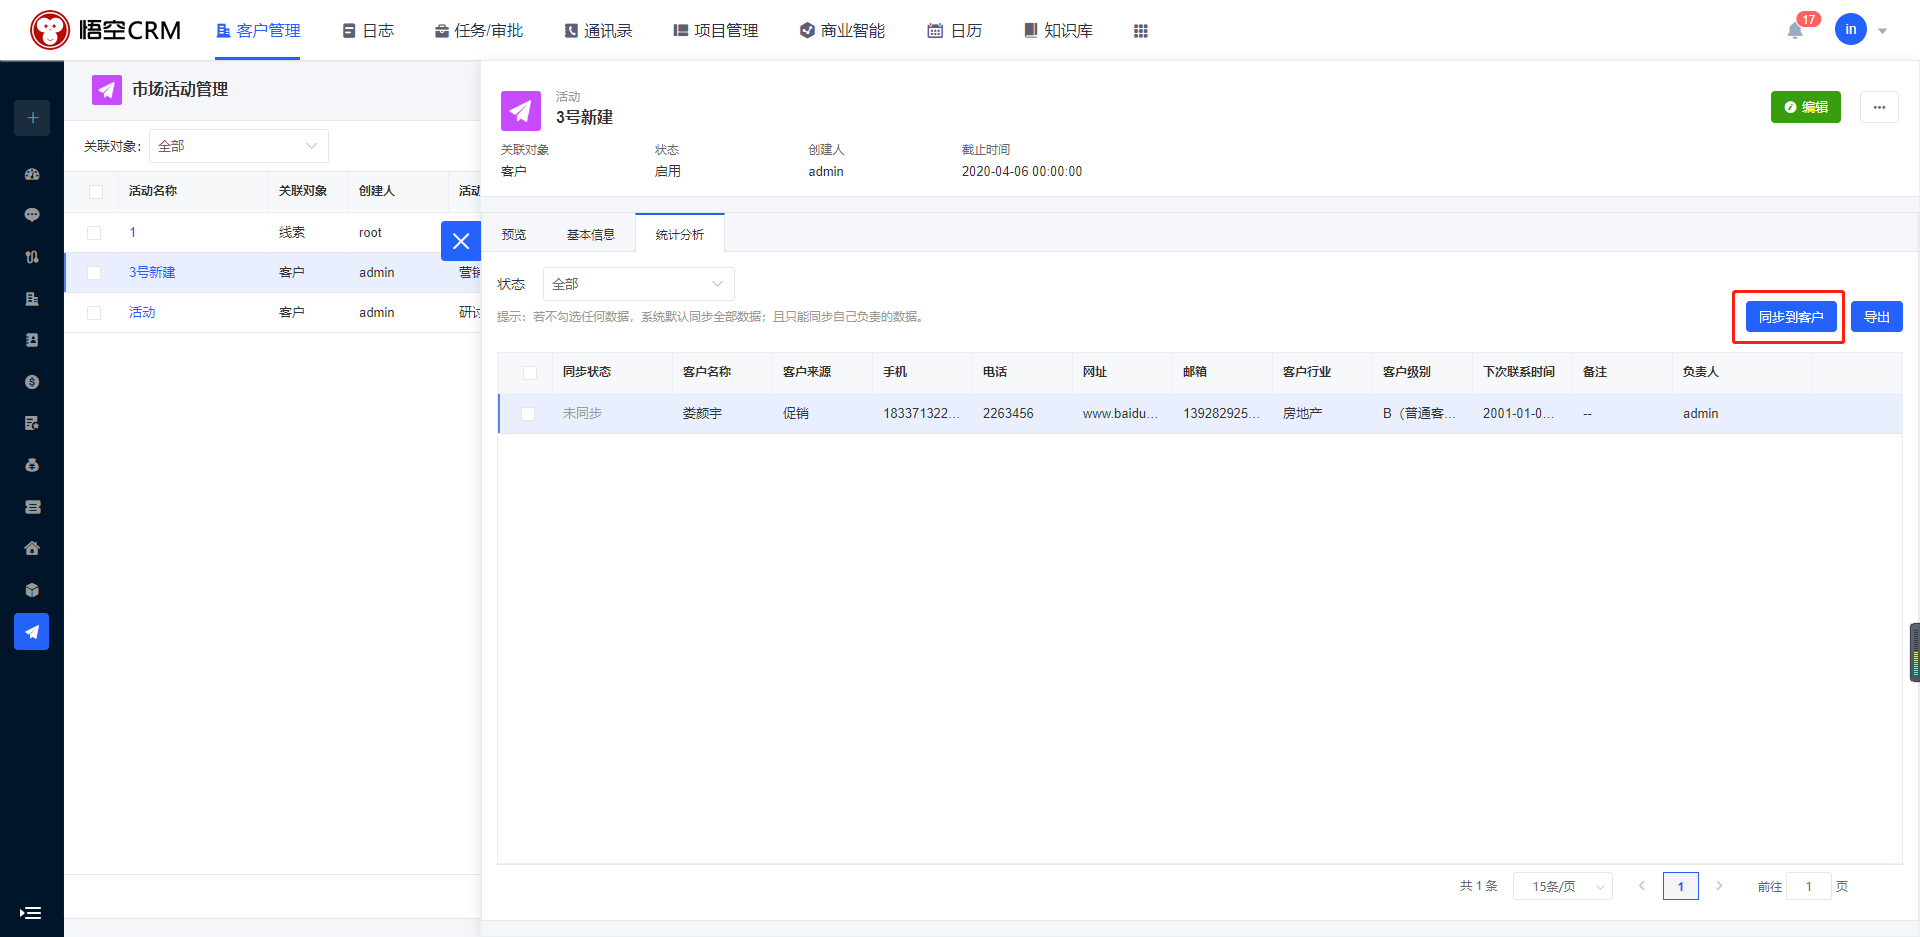The height and width of the screenshot is (937, 1920).
Task: Open the apps grid icon in top navigation
Action: click(x=1141, y=31)
